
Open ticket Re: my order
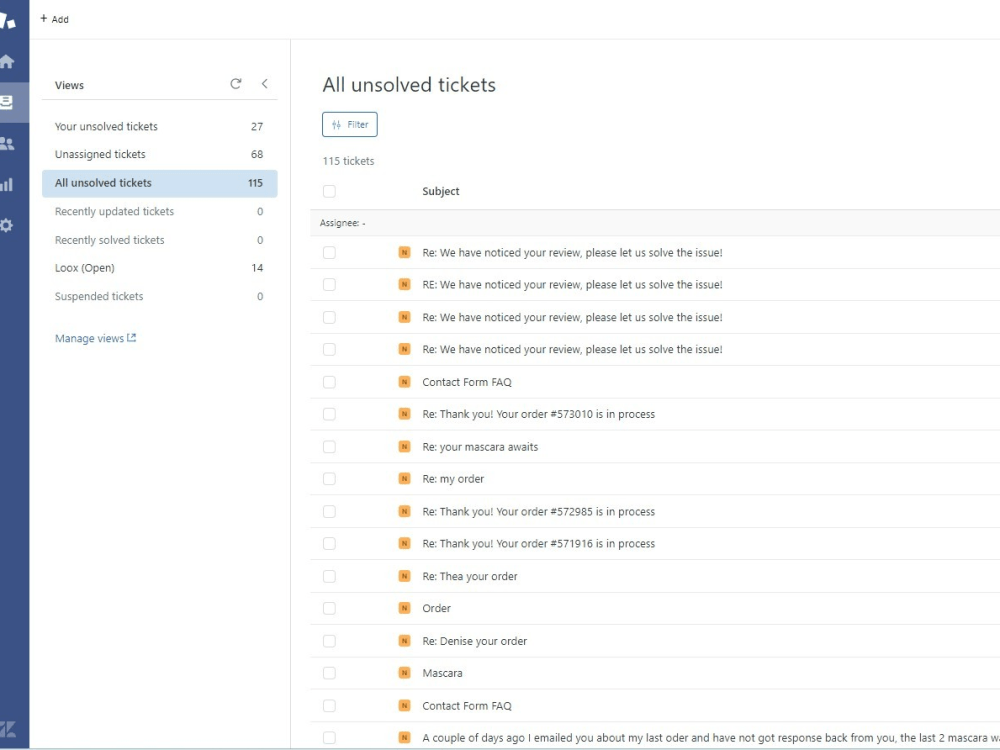tap(453, 479)
